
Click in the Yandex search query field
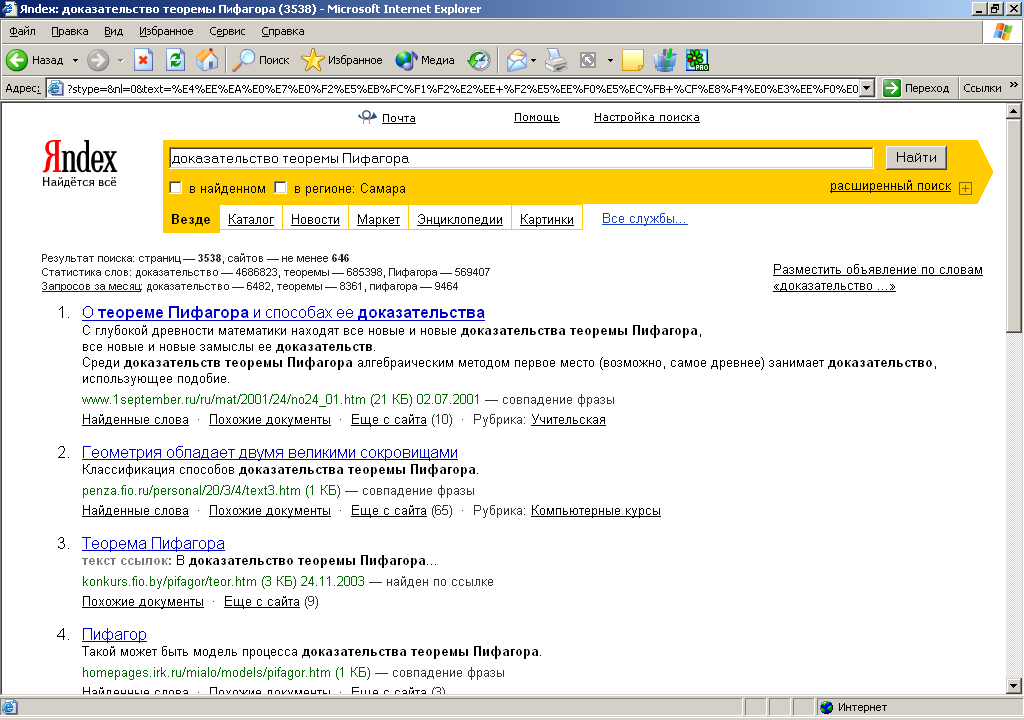pyautogui.click(x=520, y=158)
